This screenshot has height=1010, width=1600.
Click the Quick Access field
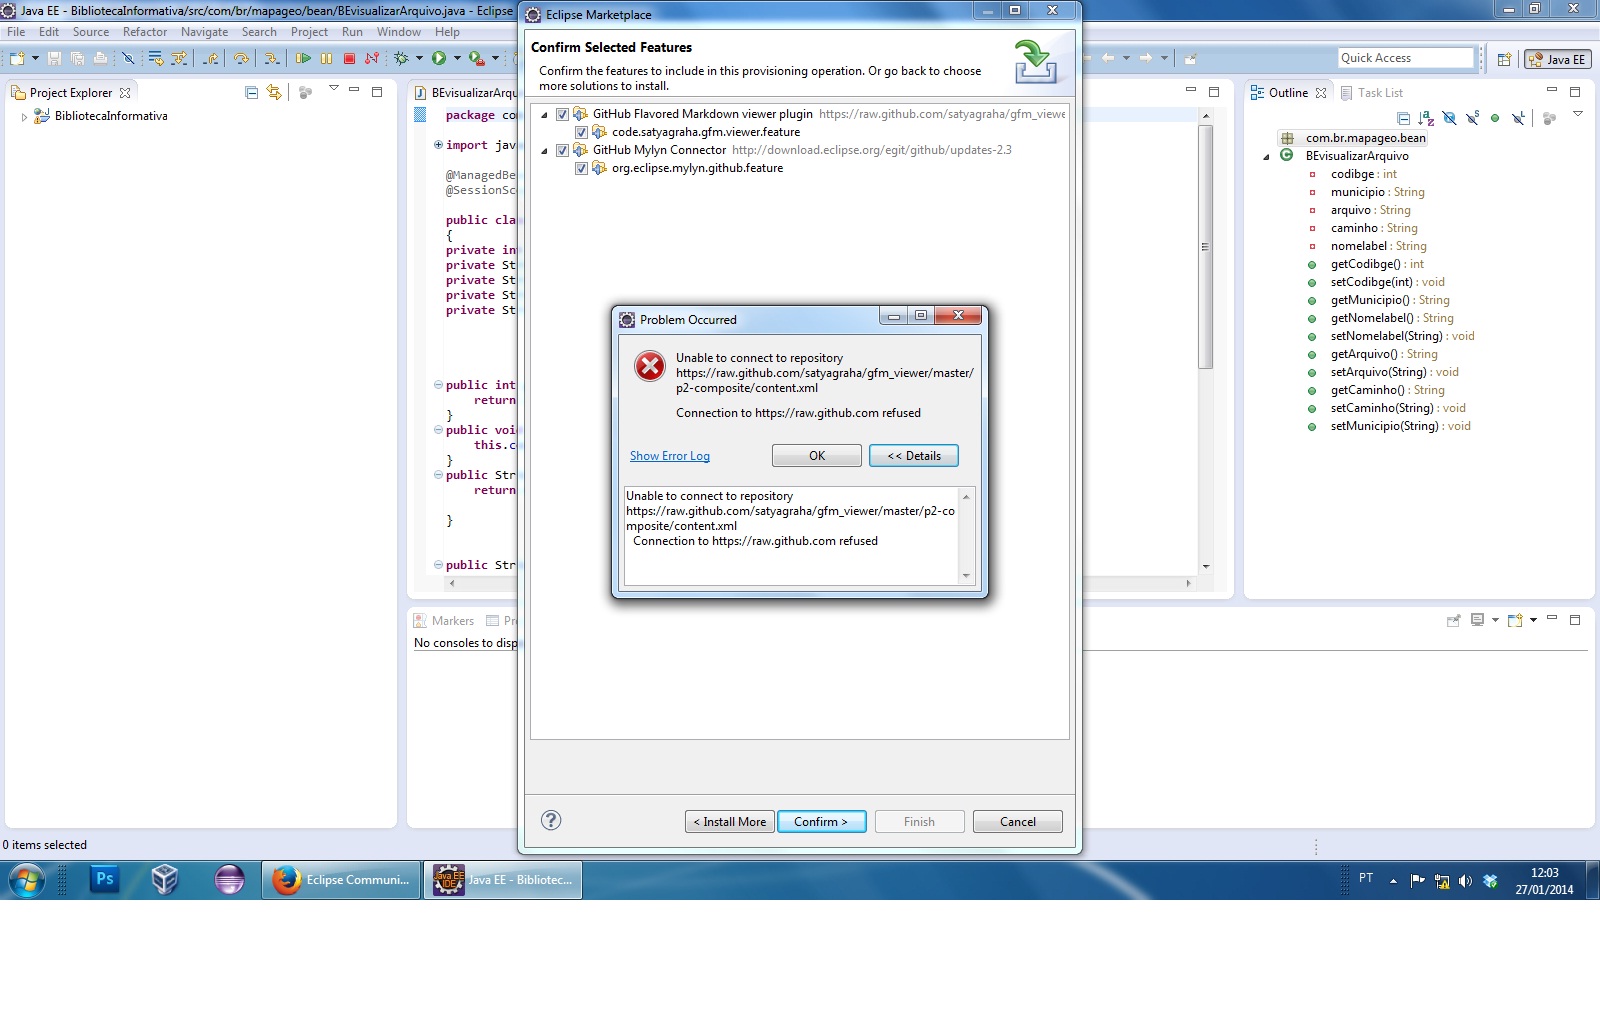(x=1406, y=58)
